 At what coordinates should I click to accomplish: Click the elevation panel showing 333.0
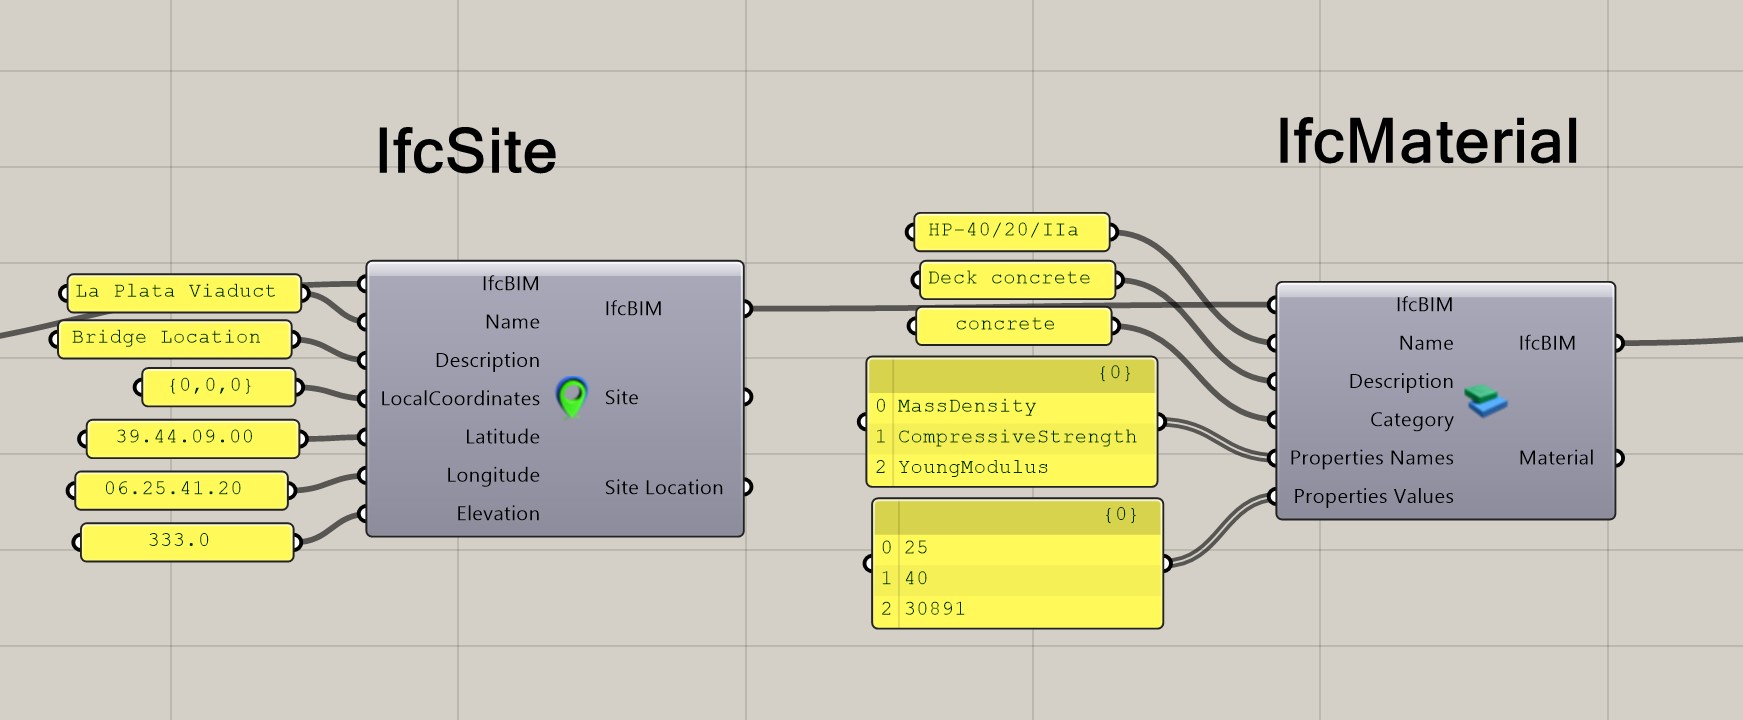tap(186, 541)
